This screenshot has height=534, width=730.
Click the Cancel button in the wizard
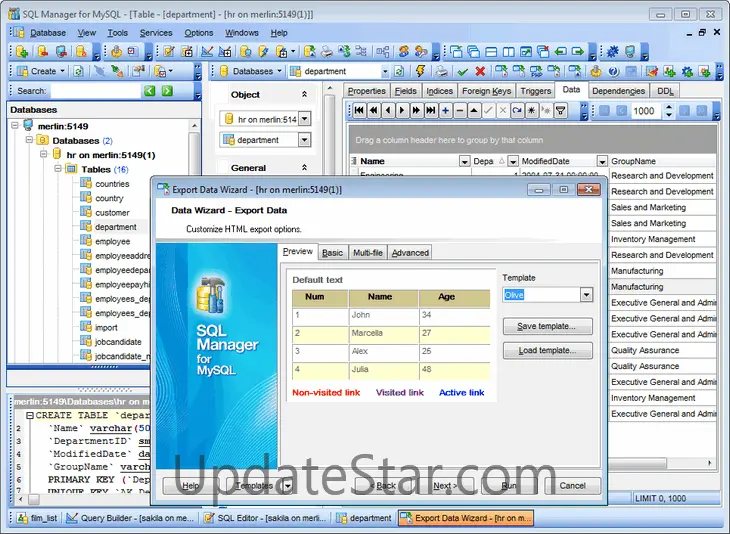click(x=572, y=486)
